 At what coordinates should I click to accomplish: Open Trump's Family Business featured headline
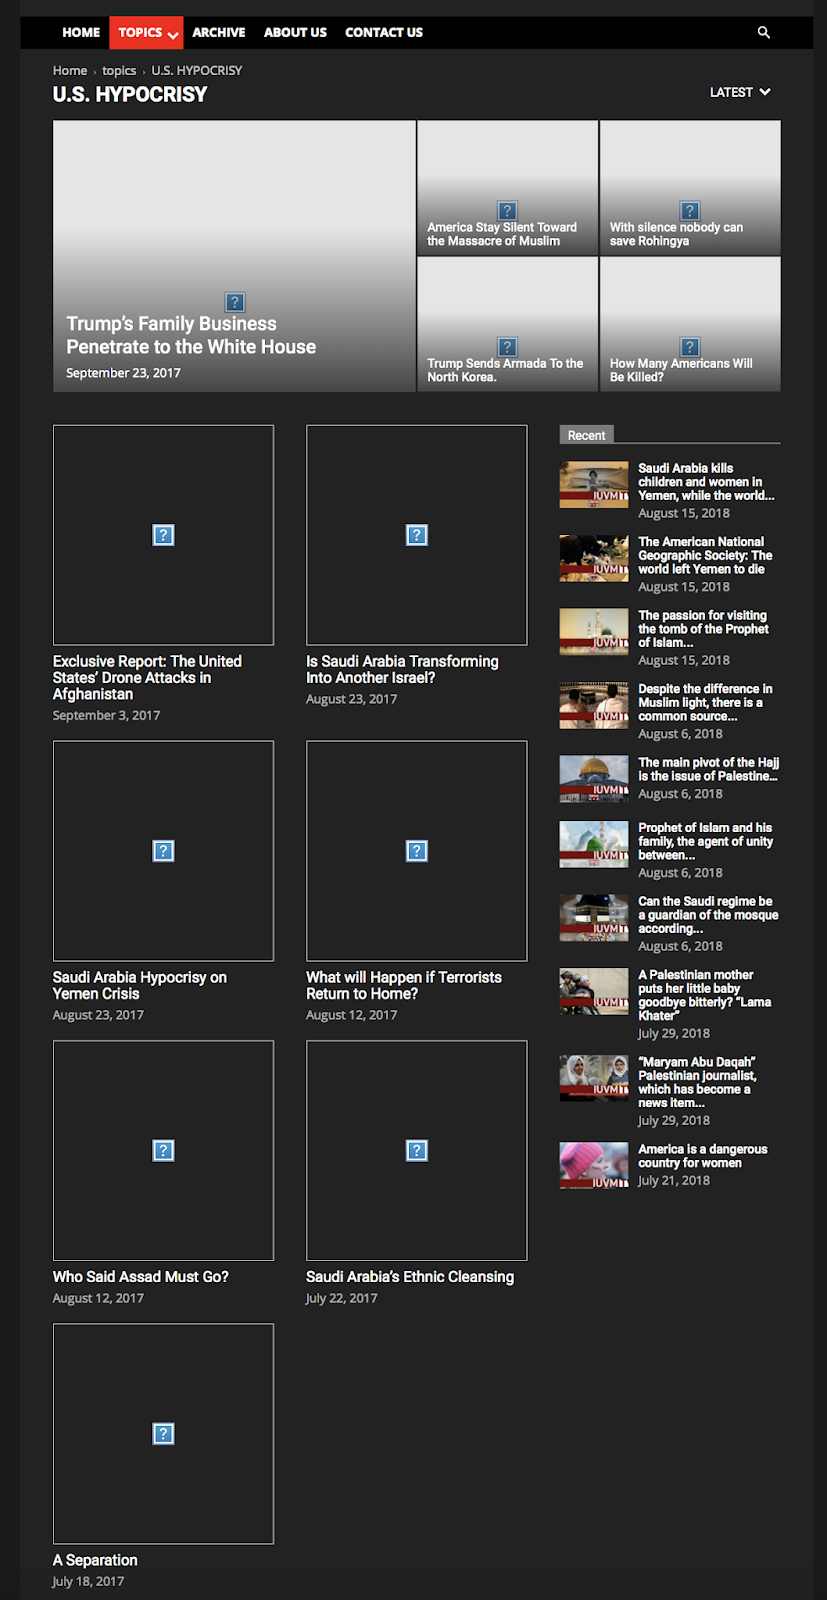pyautogui.click(x=191, y=335)
